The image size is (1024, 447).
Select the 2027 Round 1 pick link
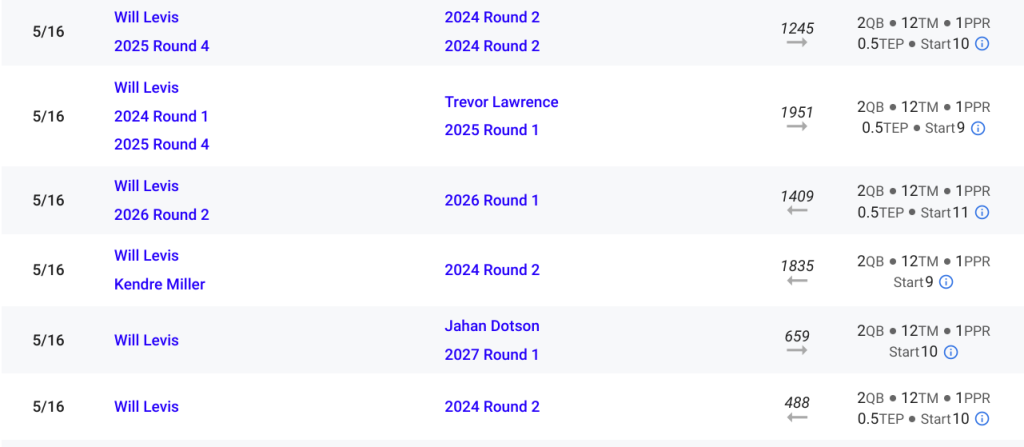(x=492, y=355)
